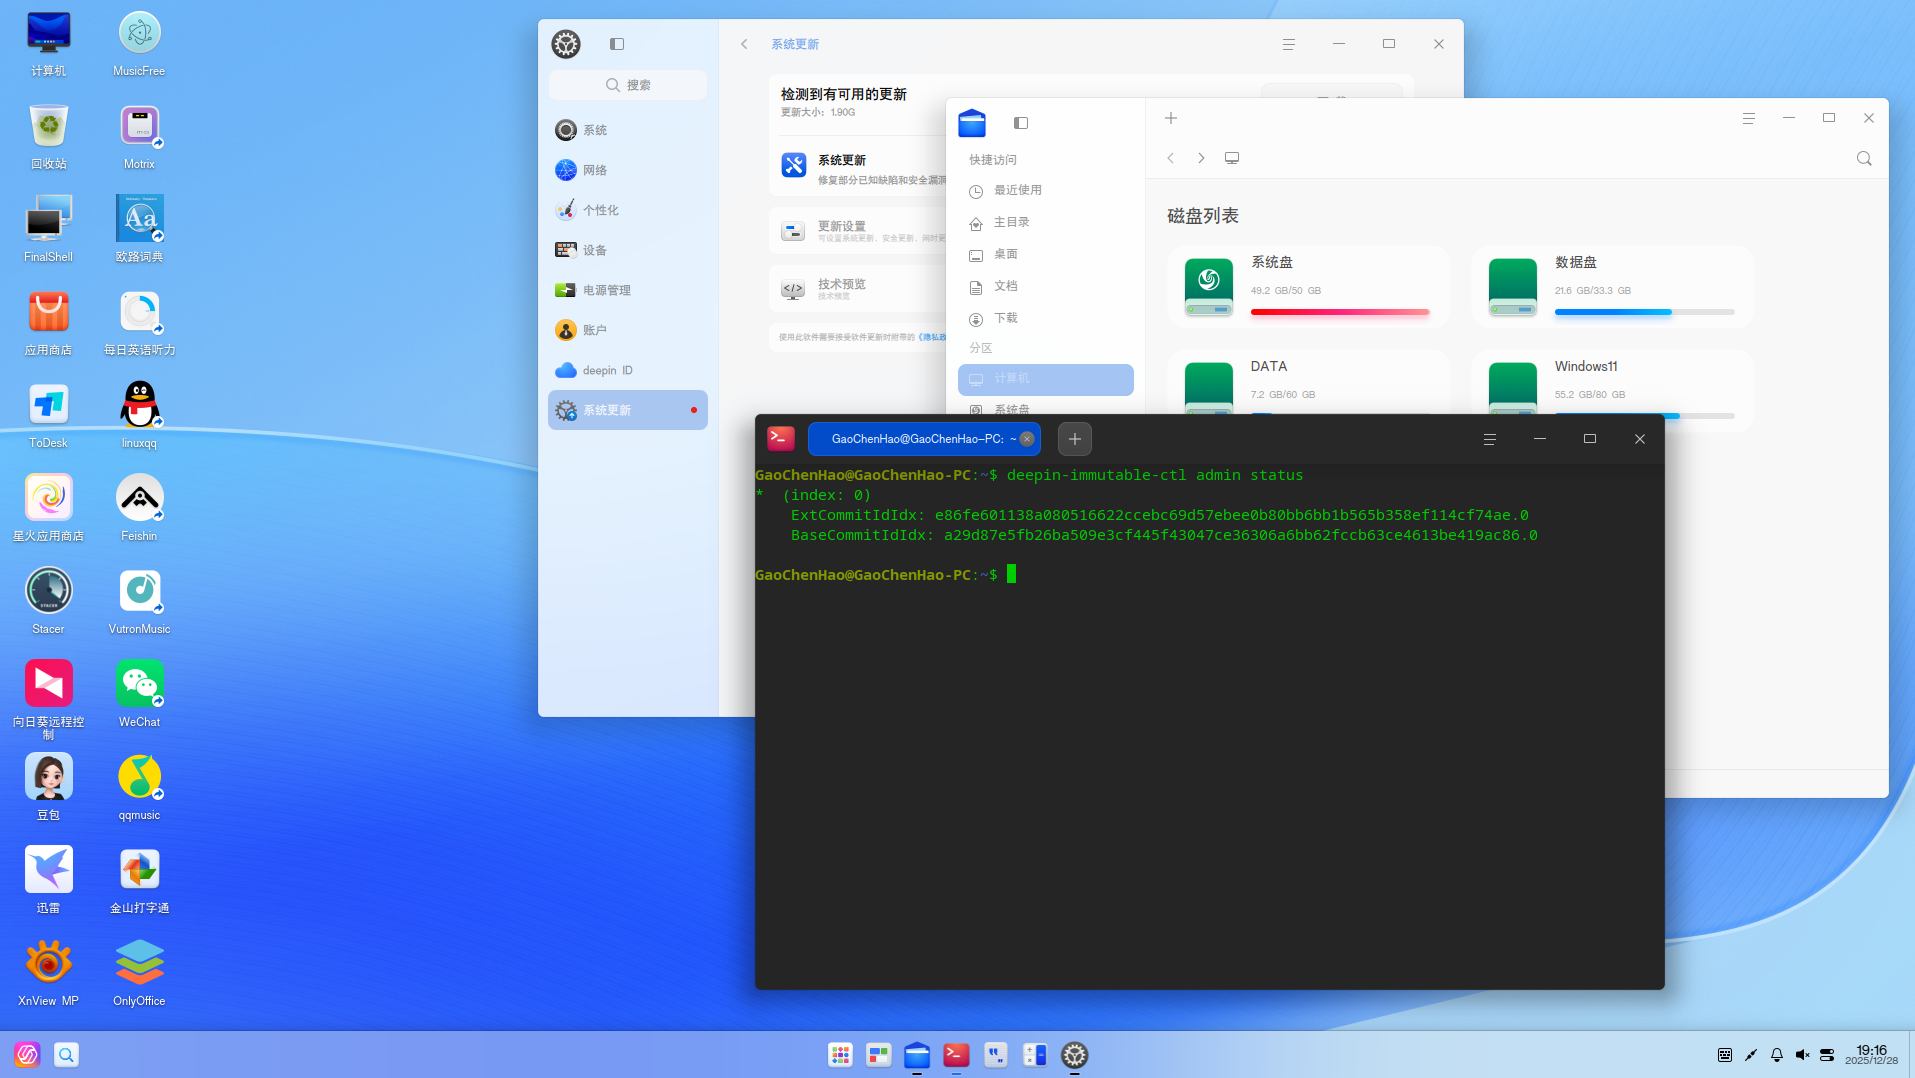Open 最近使用 in file manager sidebar
Viewport: 1915px width, 1078px height.
point(1045,190)
